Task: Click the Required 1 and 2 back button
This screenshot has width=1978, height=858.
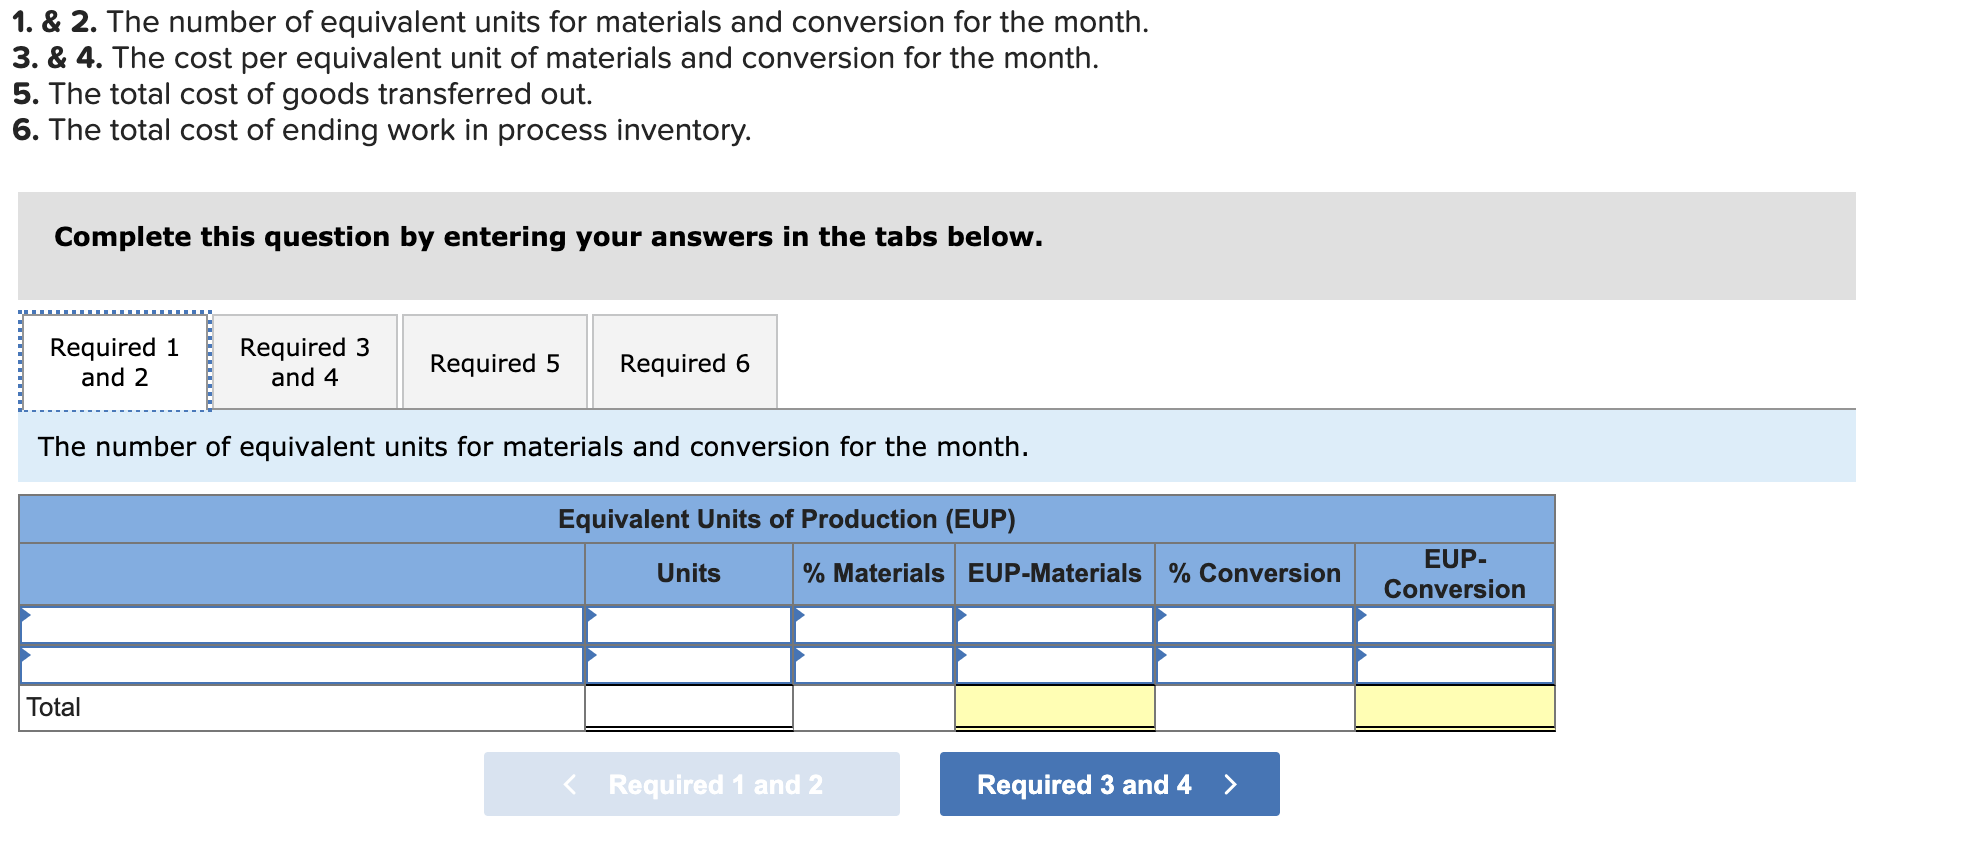Action: pos(691,784)
